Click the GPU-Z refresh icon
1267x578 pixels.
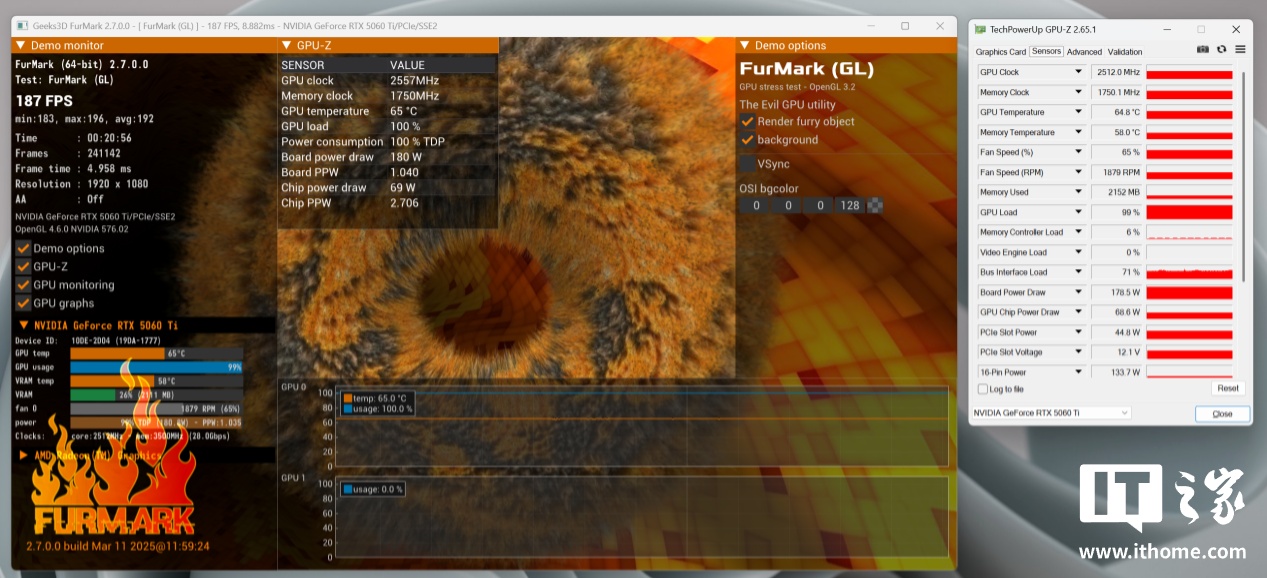pyautogui.click(x=1221, y=50)
